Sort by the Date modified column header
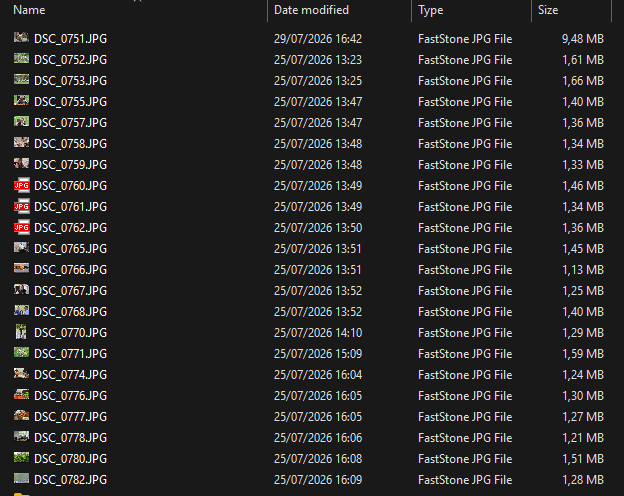This screenshot has width=624, height=496. [x=311, y=10]
